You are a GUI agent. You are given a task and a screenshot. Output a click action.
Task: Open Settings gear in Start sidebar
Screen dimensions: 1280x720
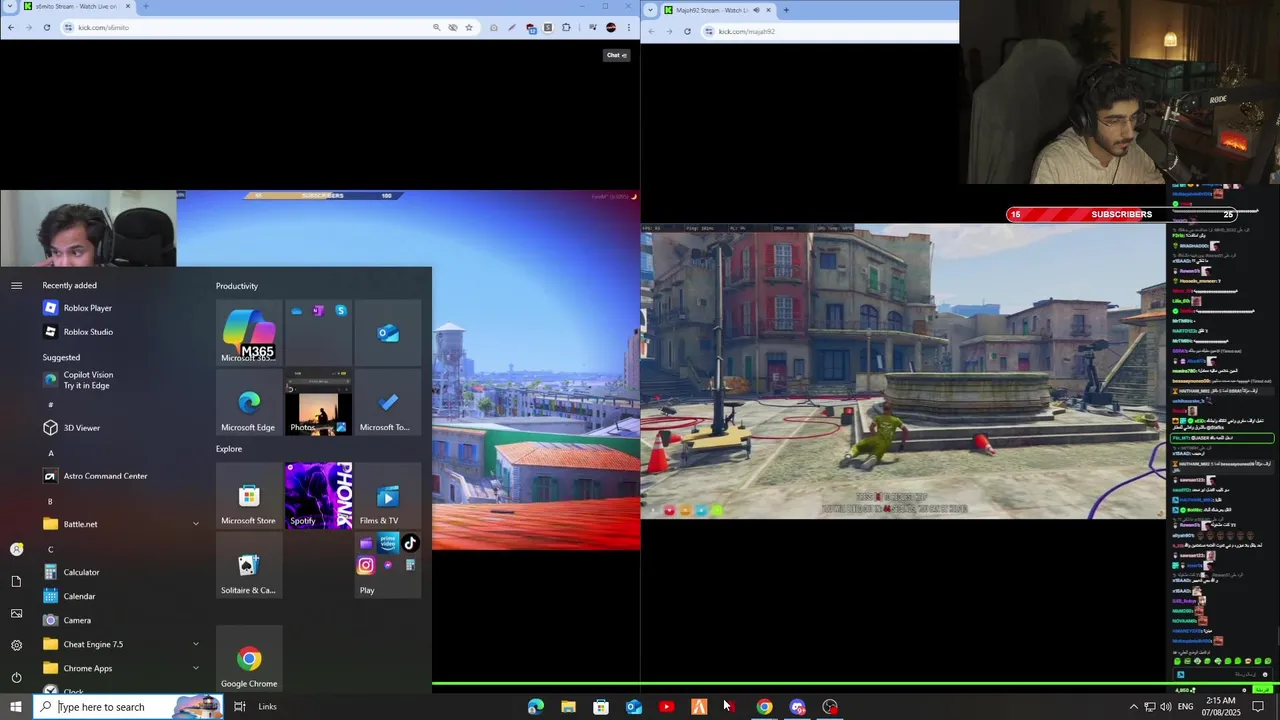point(16,645)
